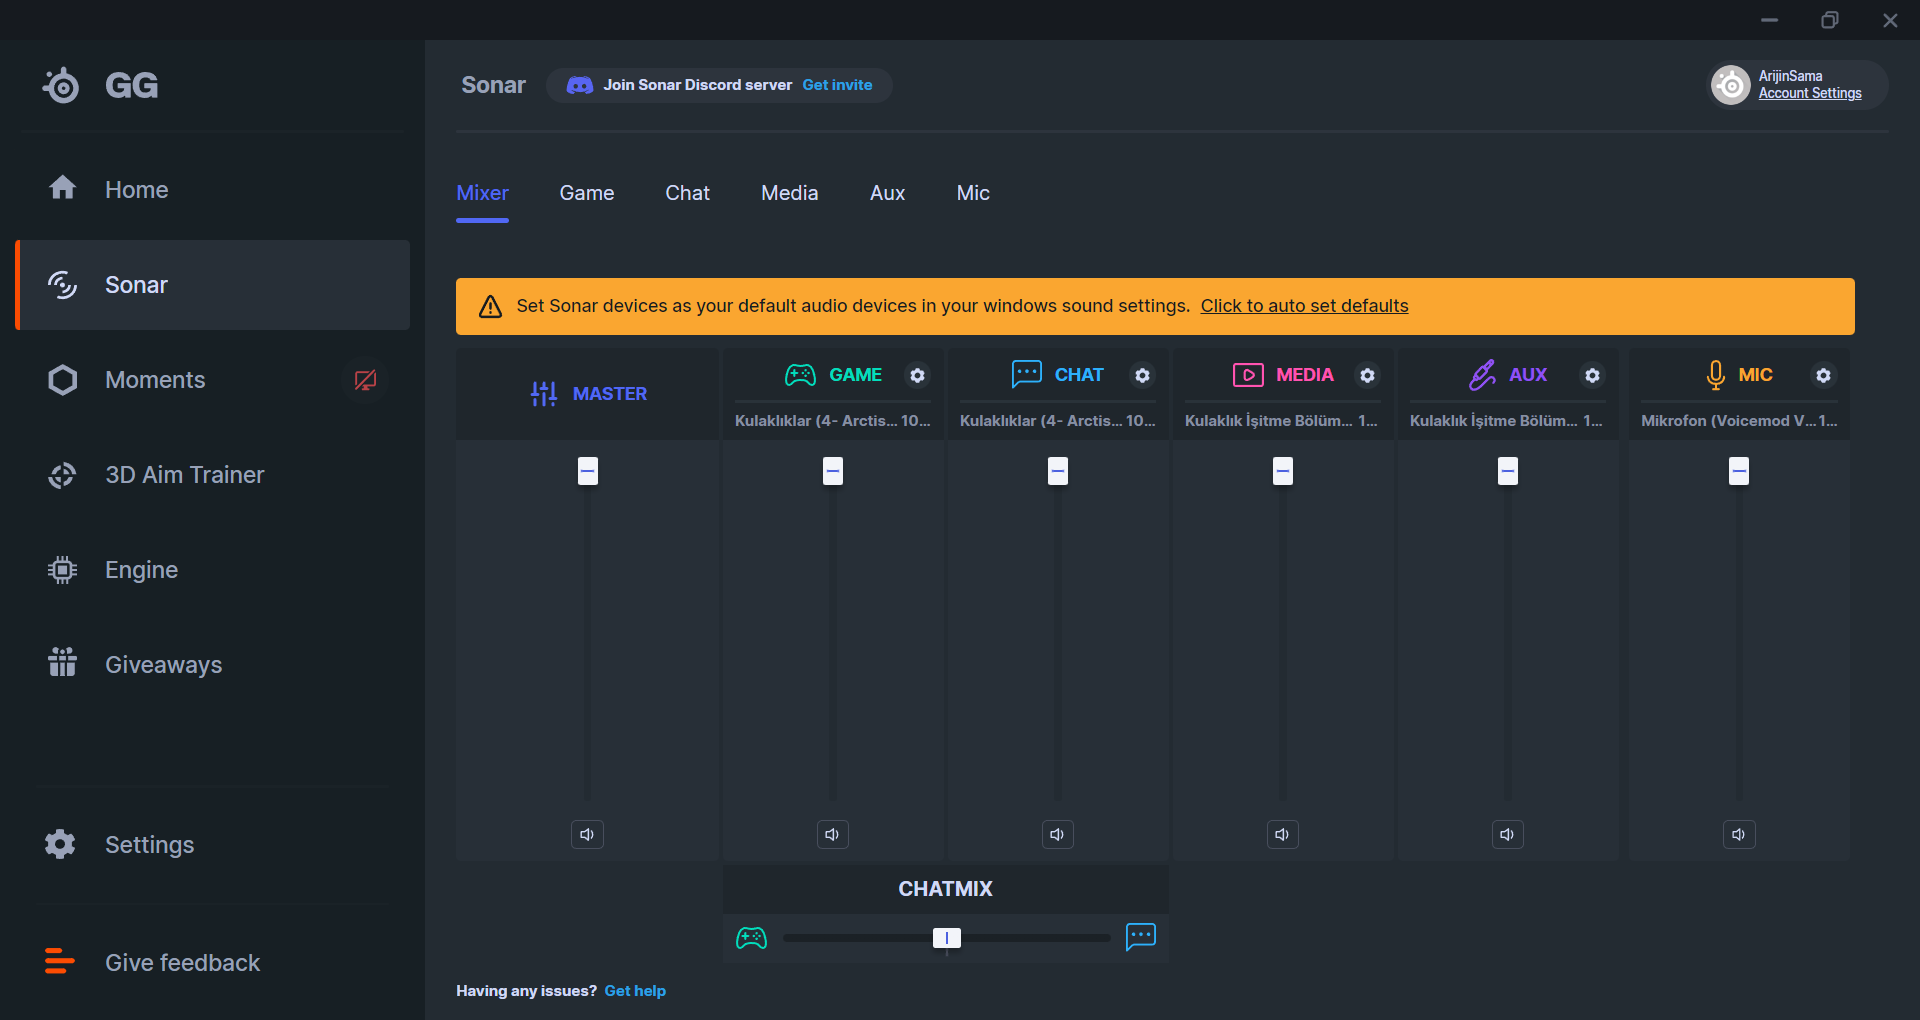Open the Media output device dropdown

[x=1282, y=421]
